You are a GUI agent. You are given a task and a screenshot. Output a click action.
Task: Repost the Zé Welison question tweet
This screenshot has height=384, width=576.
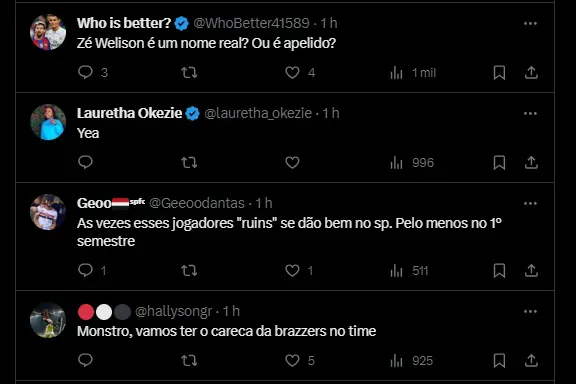point(189,72)
